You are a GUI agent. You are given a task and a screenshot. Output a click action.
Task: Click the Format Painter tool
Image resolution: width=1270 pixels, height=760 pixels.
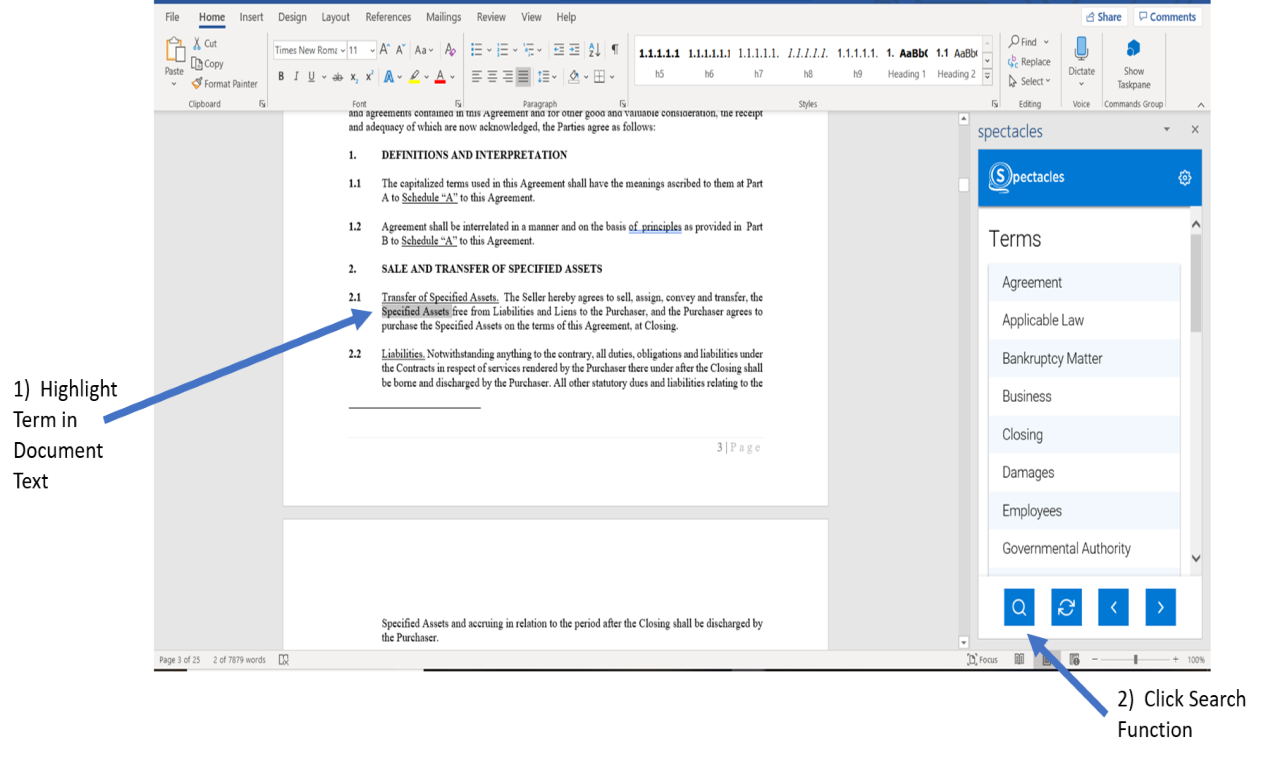[x=224, y=84]
